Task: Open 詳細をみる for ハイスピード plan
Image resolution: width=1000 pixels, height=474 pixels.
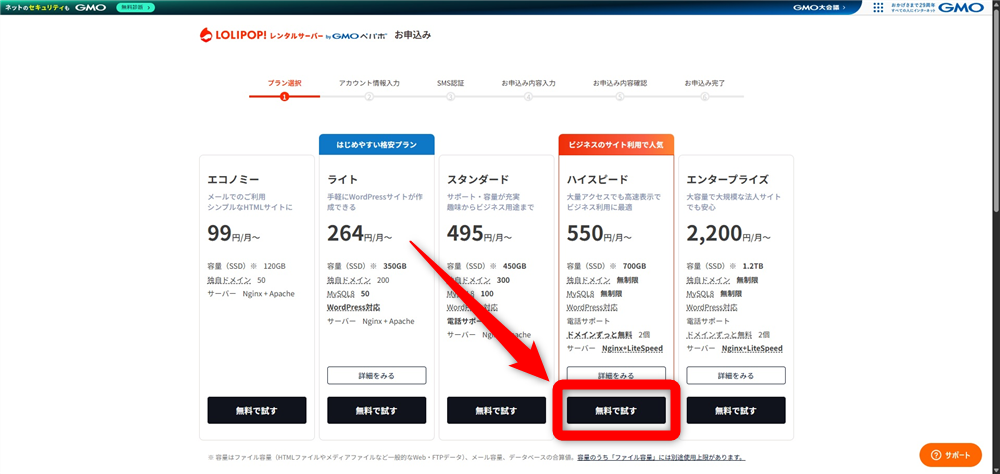Action: tap(616, 376)
